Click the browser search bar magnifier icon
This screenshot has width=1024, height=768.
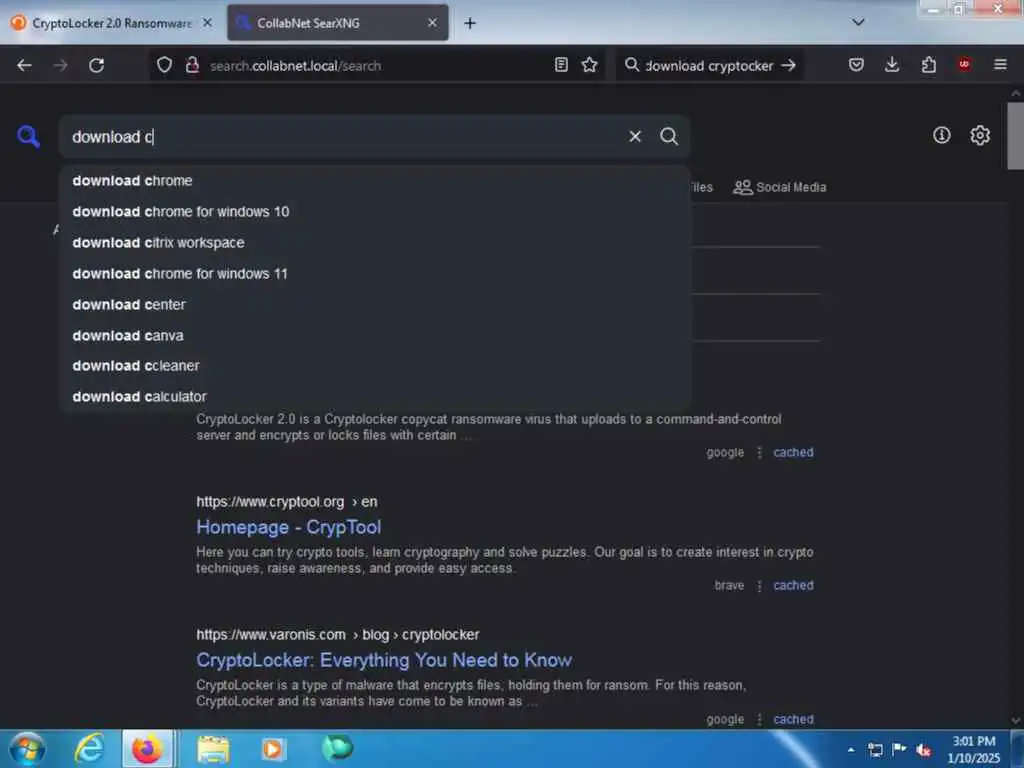632,65
